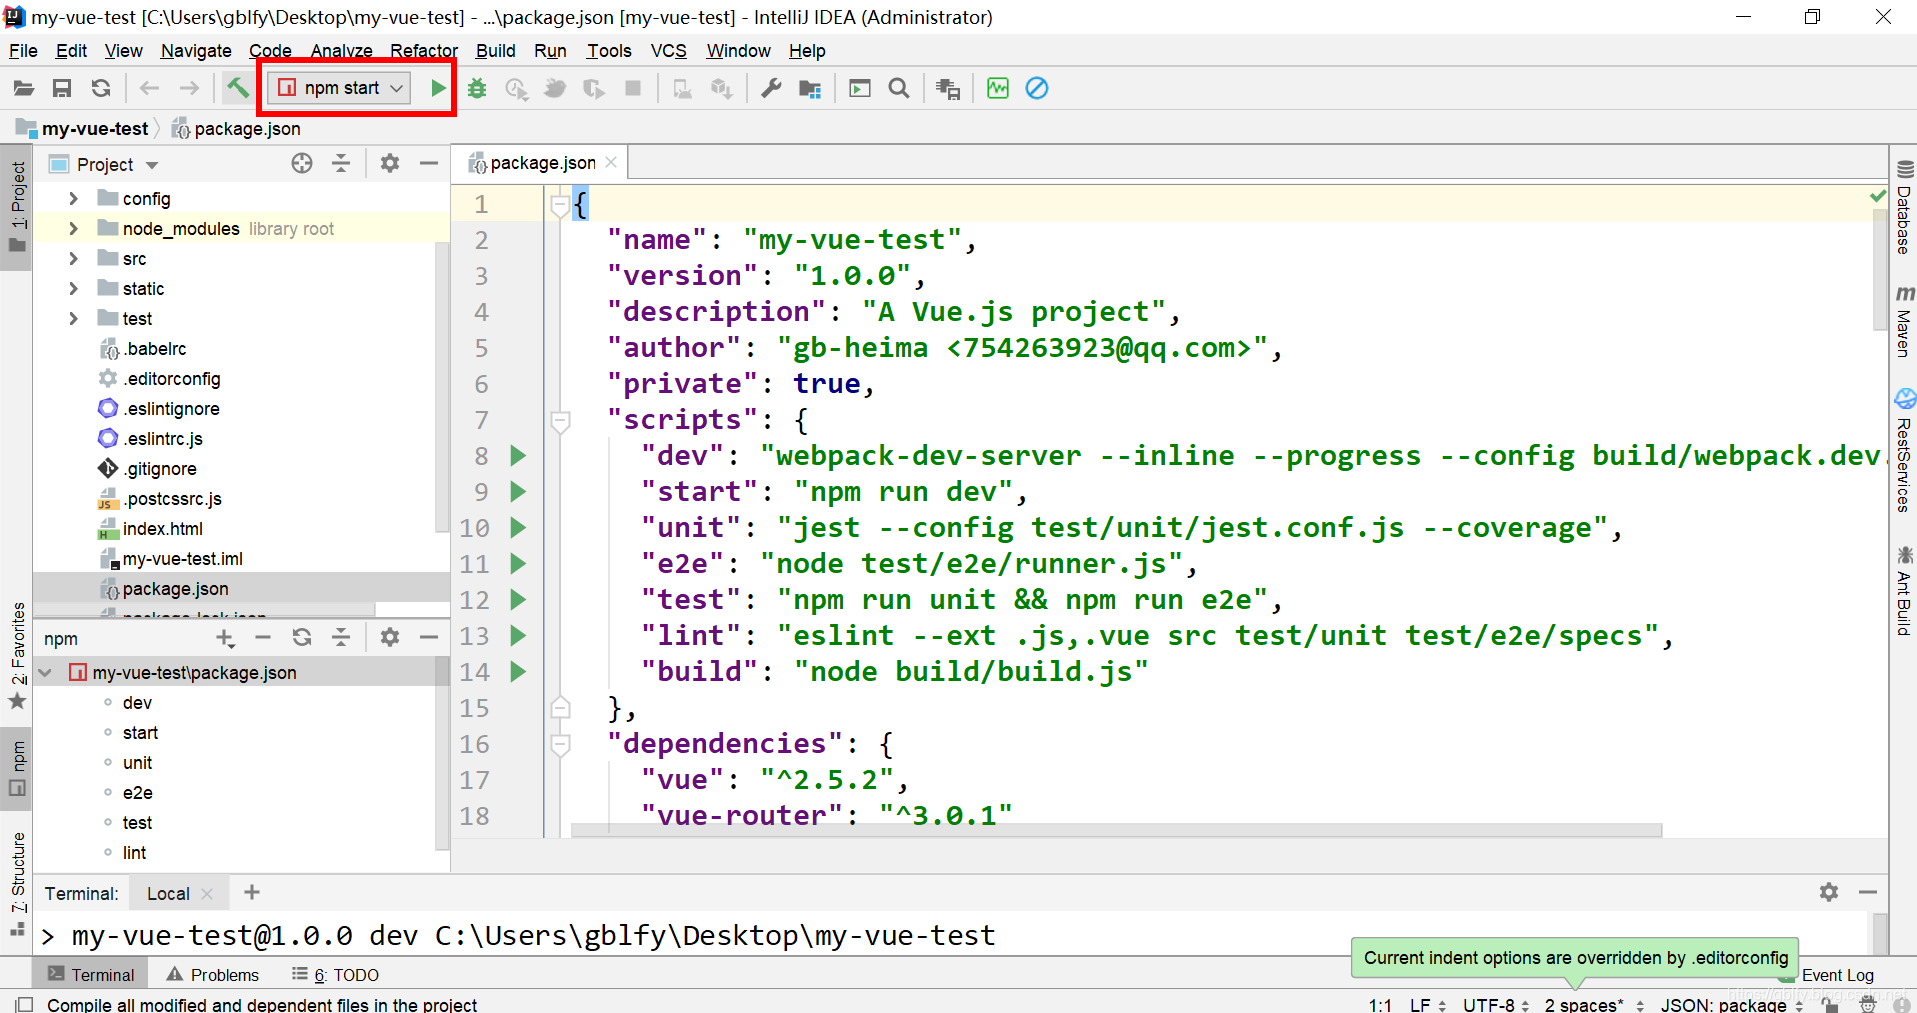Viewport: 1917px width, 1013px height.
Task: Toggle the Maven tool window button
Action: coord(1904,322)
